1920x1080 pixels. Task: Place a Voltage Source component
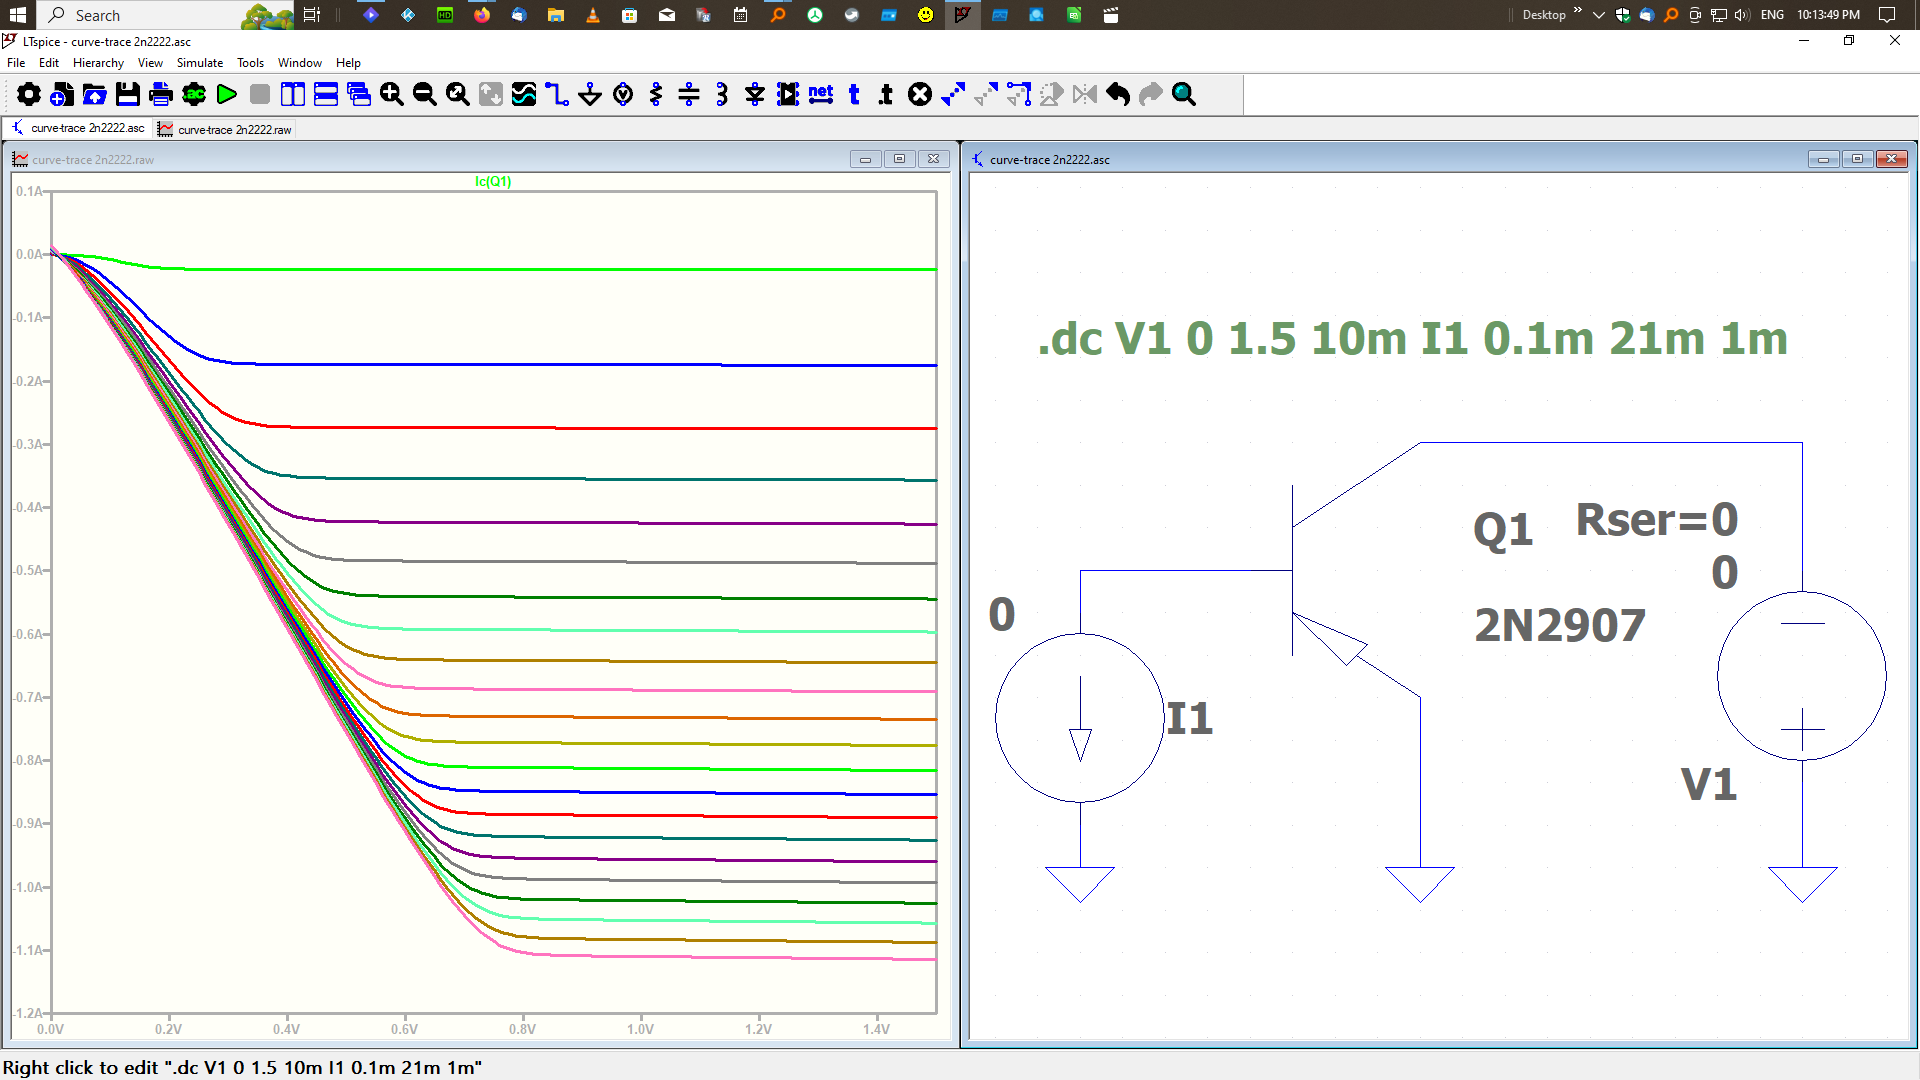click(623, 94)
